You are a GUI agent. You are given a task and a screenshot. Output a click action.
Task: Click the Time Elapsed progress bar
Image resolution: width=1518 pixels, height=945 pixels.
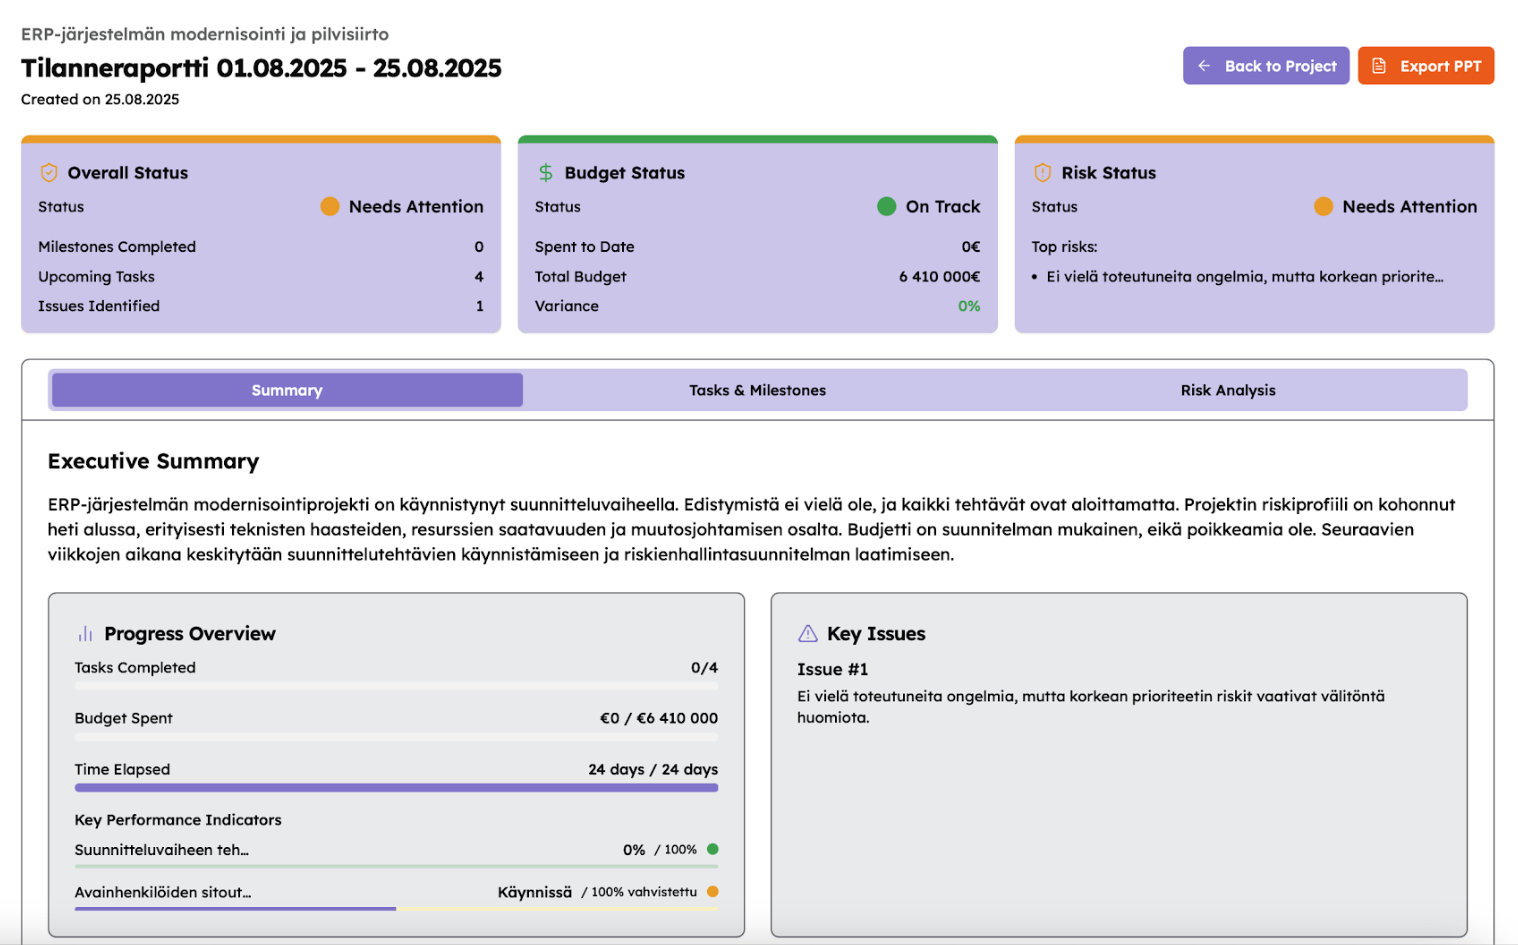396,788
